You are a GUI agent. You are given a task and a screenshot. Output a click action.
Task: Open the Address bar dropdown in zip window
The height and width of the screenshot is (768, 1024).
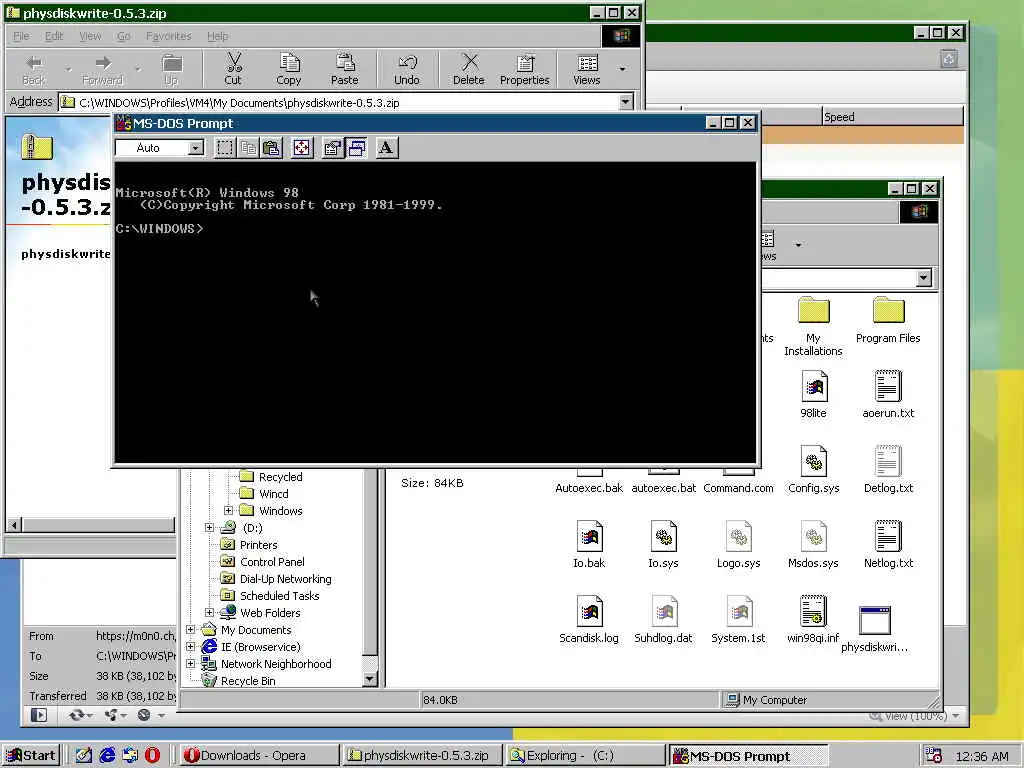coord(626,103)
